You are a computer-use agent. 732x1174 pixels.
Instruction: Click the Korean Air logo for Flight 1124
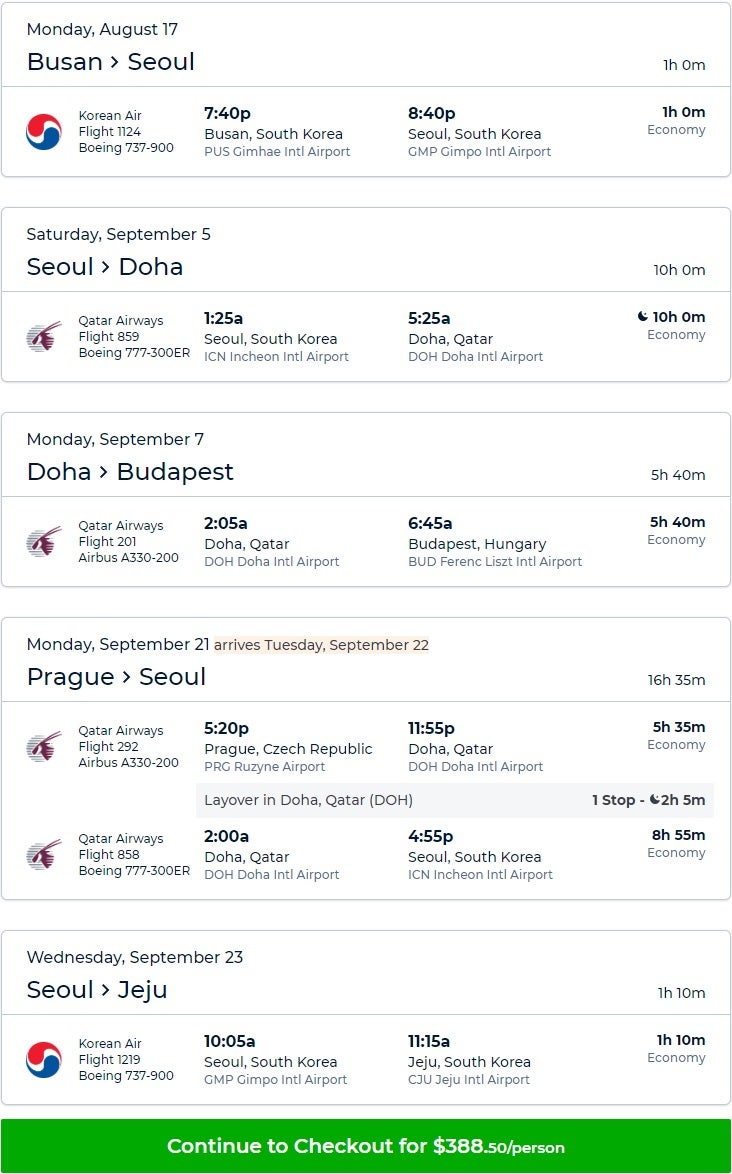pyautogui.click(x=44, y=132)
